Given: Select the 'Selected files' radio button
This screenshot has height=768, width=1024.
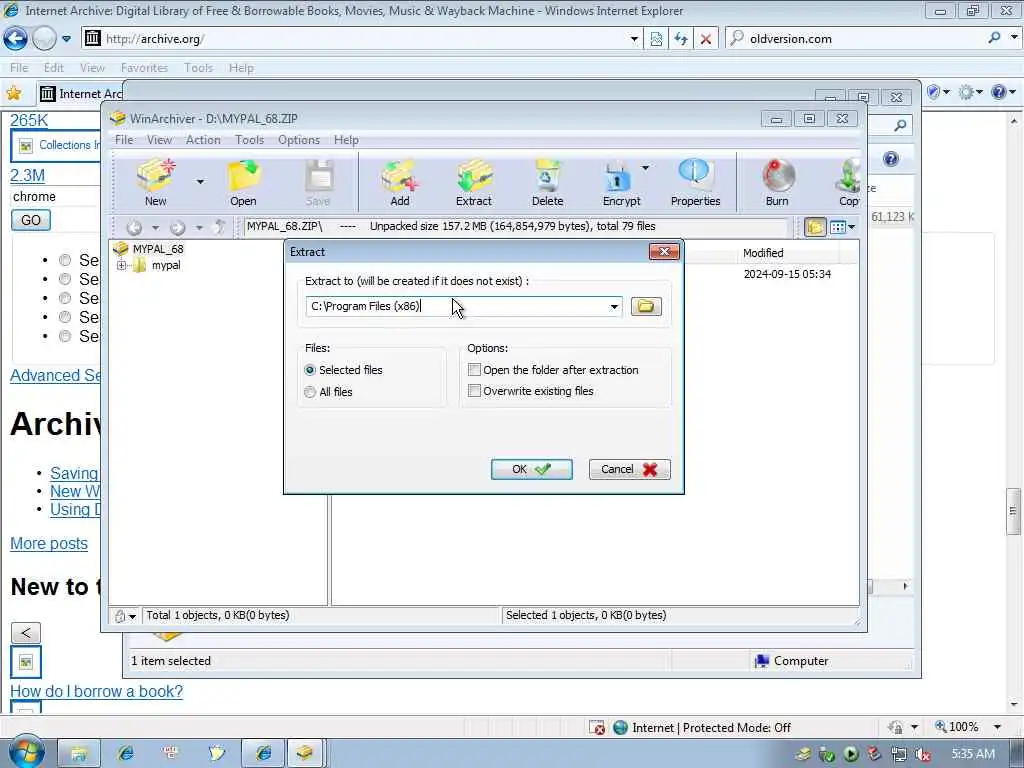Looking at the screenshot, I should pos(310,370).
